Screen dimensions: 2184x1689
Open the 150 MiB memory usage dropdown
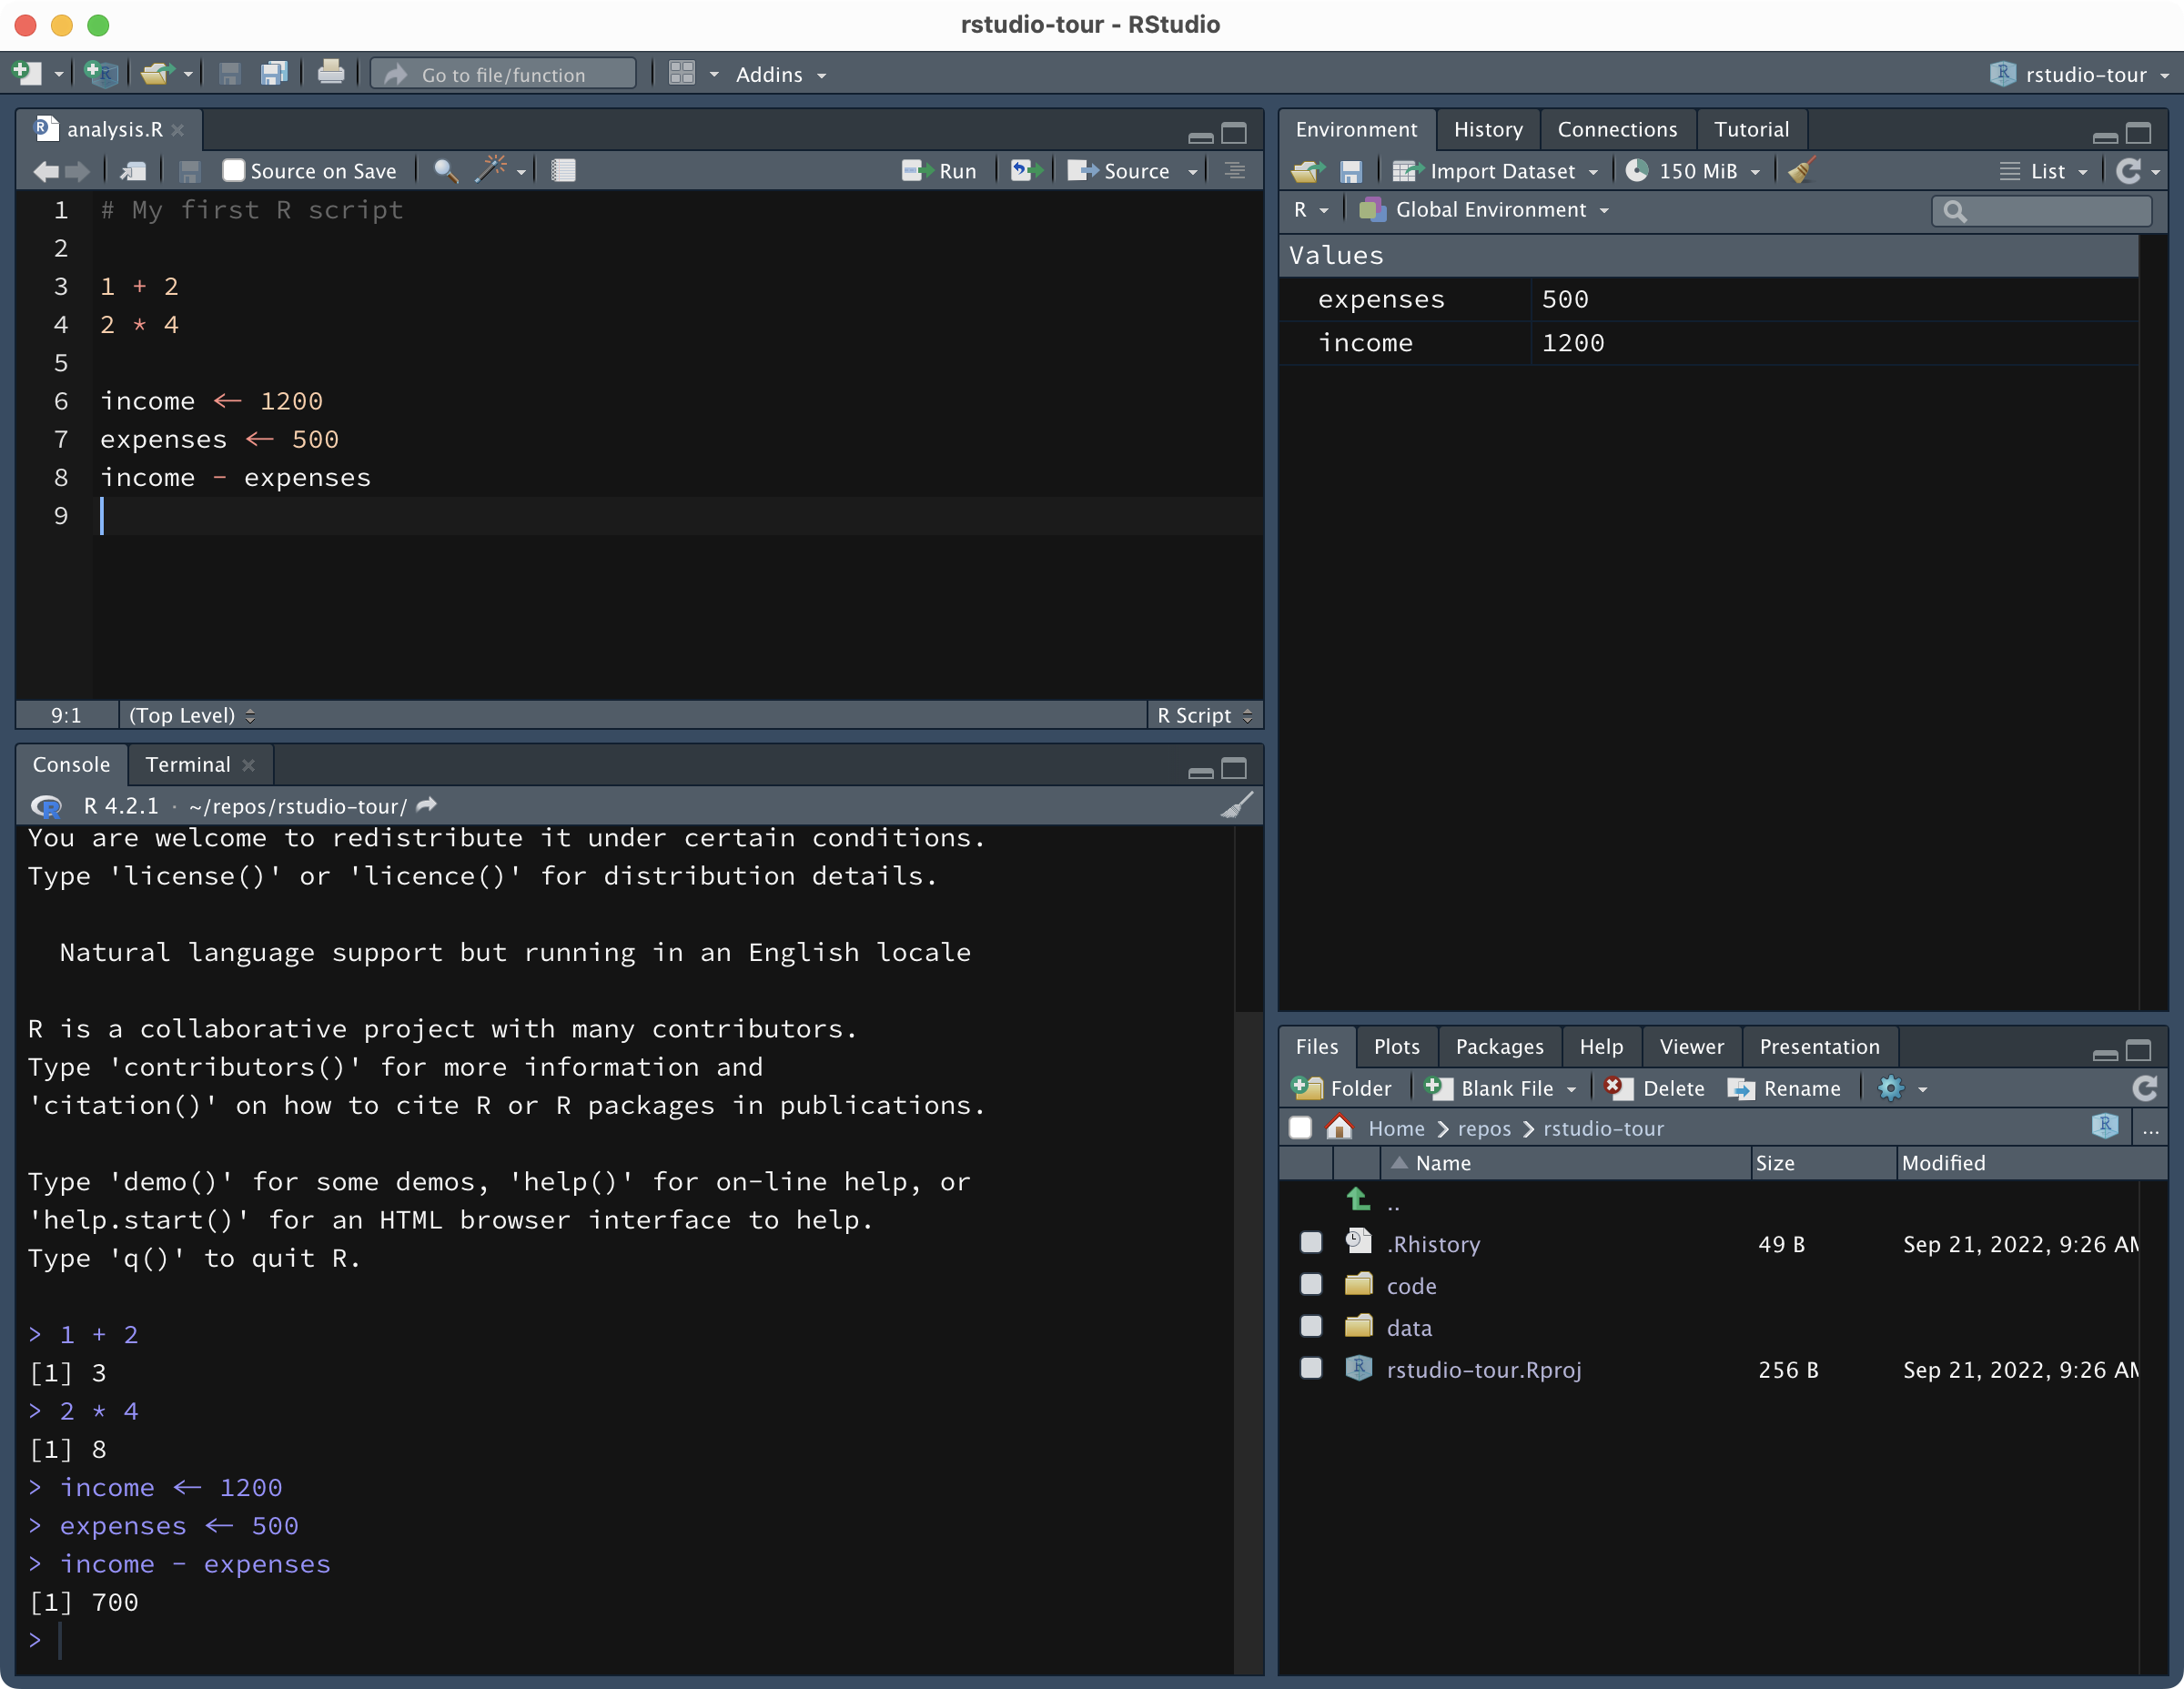pyautogui.click(x=1692, y=172)
